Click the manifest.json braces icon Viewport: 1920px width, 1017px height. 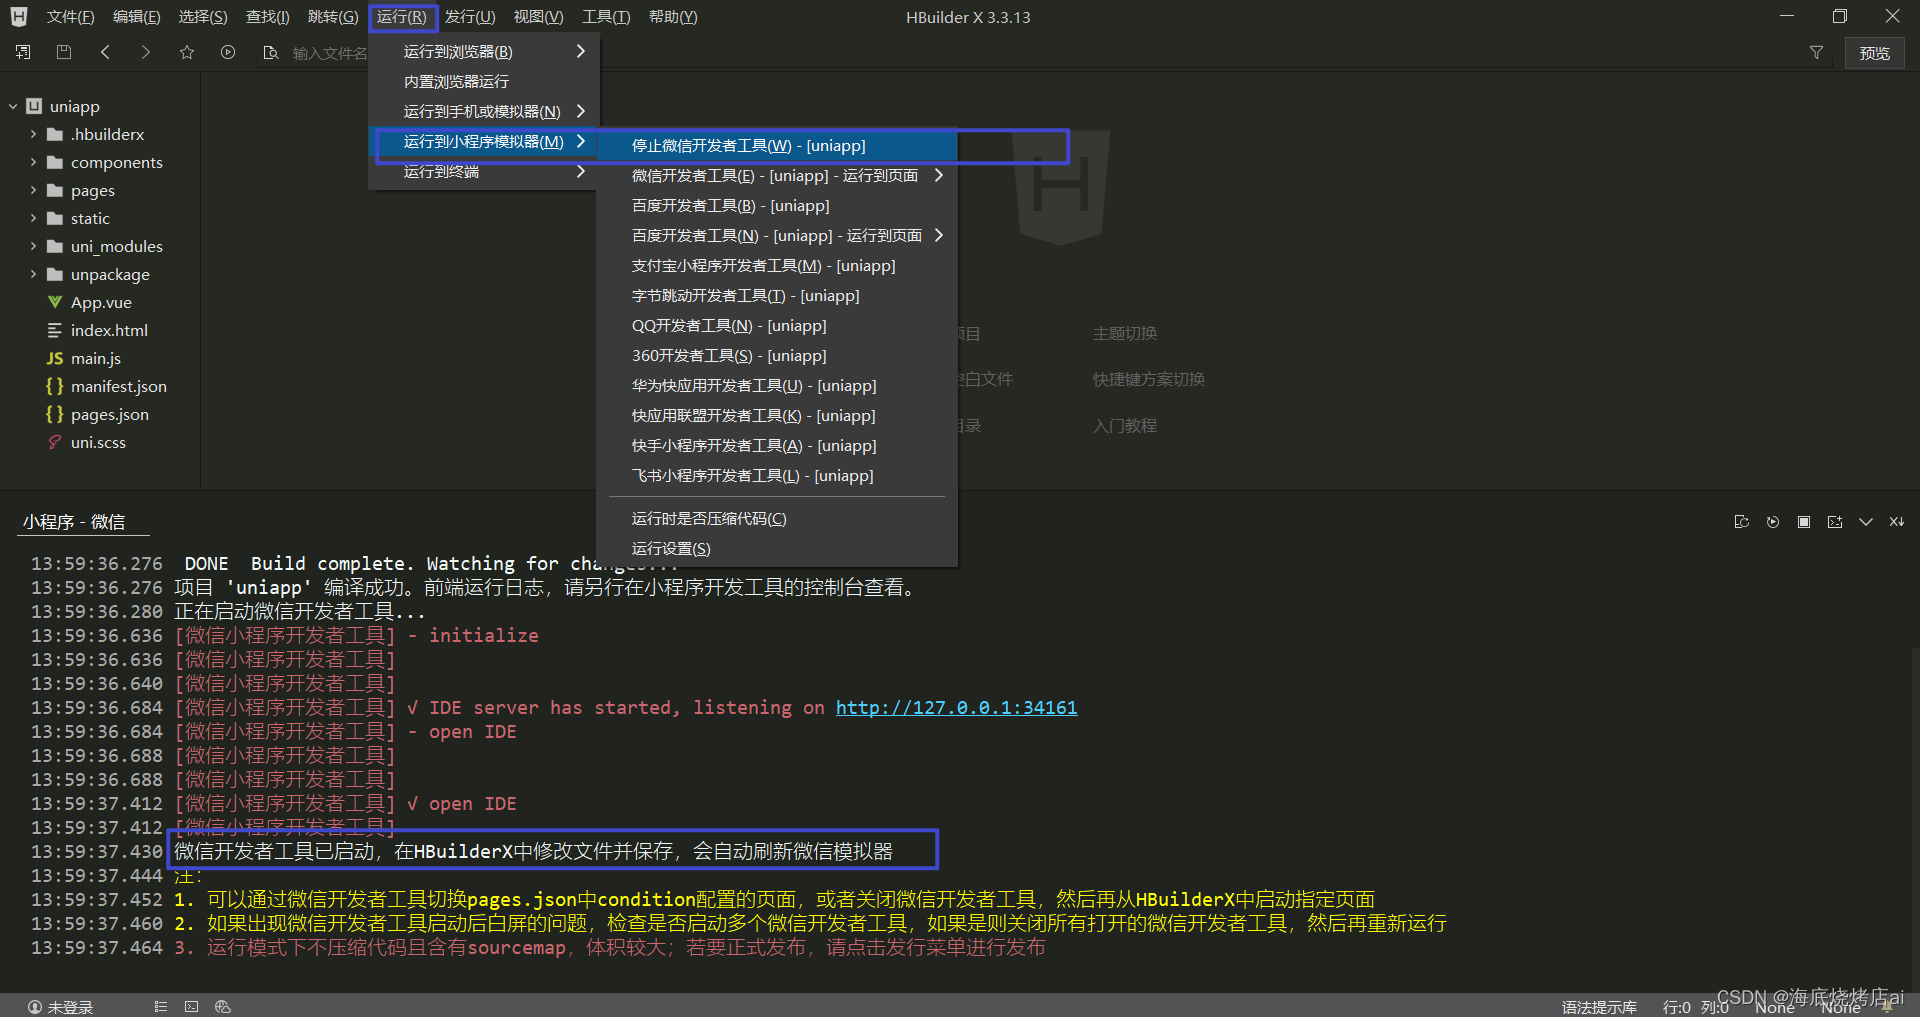[x=55, y=386]
